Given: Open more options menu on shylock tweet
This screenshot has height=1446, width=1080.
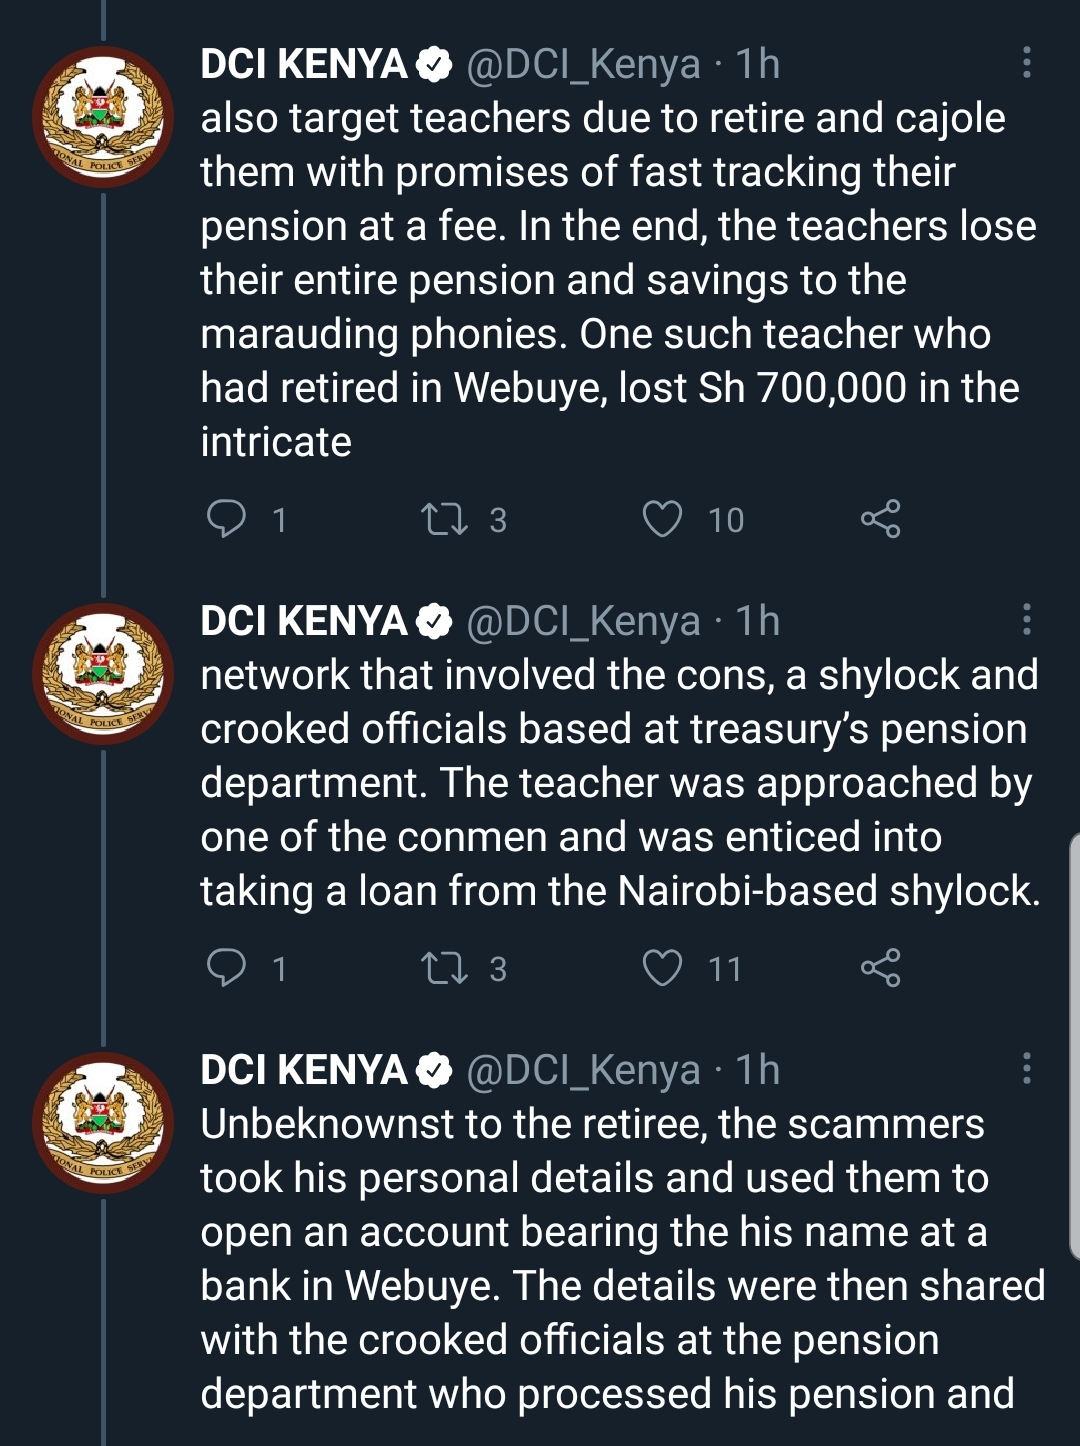Looking at the screenshot, I should pyautogui.click(x=1026, y=620).
